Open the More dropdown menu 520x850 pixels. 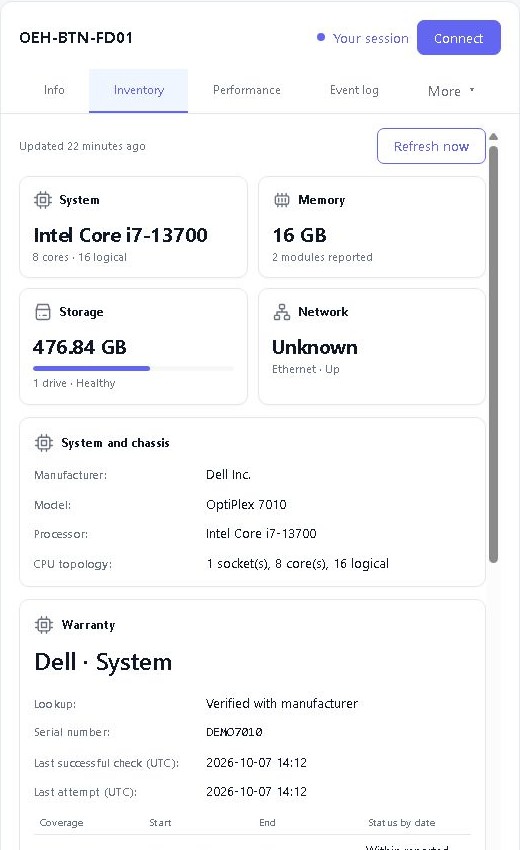451,91
